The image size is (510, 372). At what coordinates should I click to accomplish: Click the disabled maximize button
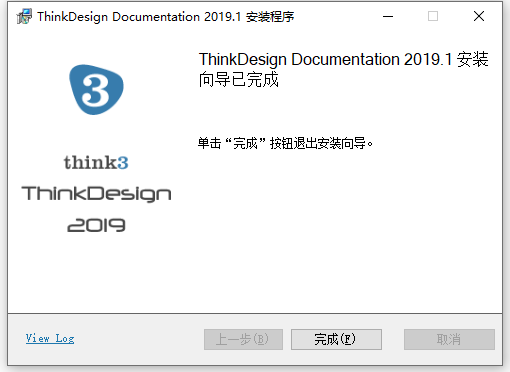[x=433, y=16]
